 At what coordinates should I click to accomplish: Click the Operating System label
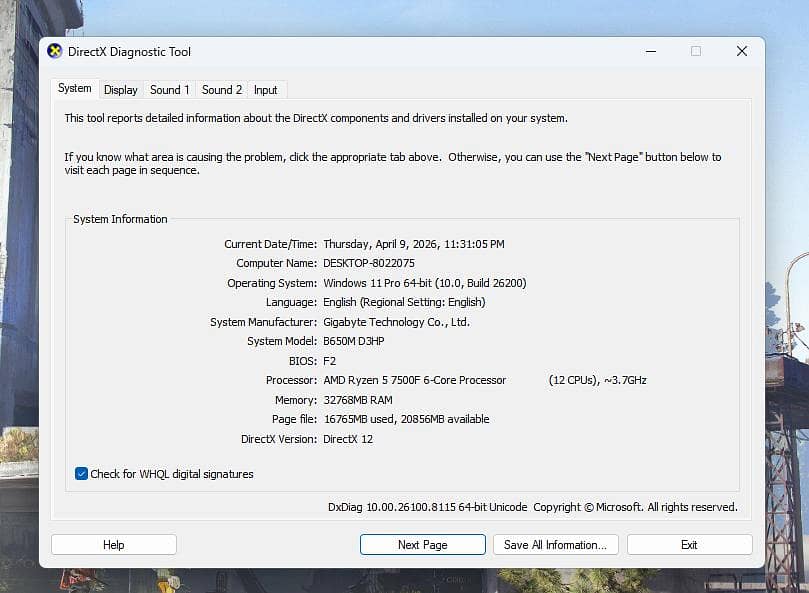pos(272,283)
